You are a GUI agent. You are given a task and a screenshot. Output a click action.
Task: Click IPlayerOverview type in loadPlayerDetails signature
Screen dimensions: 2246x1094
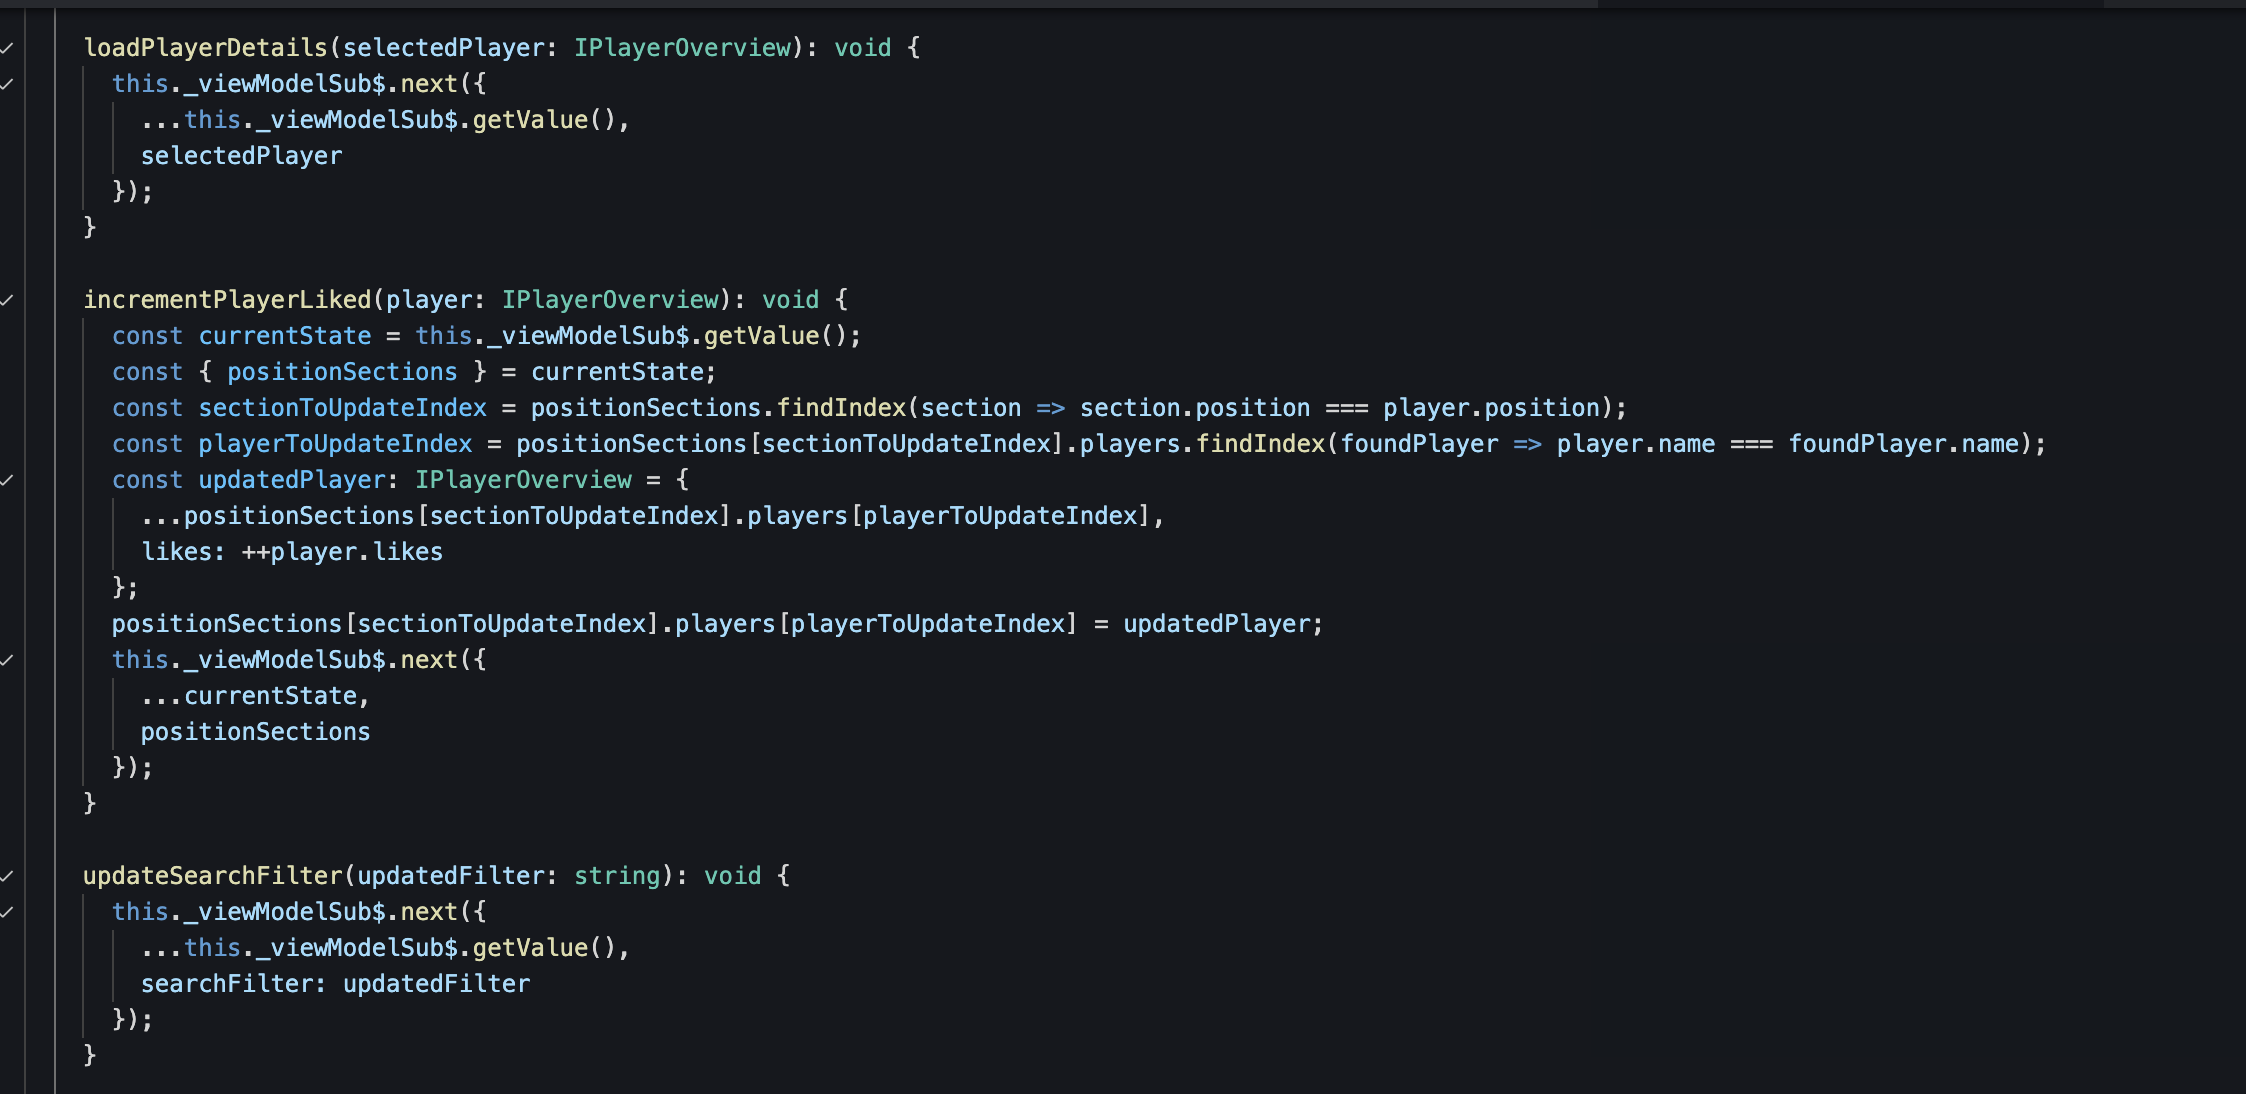click(x=682, y=48)
